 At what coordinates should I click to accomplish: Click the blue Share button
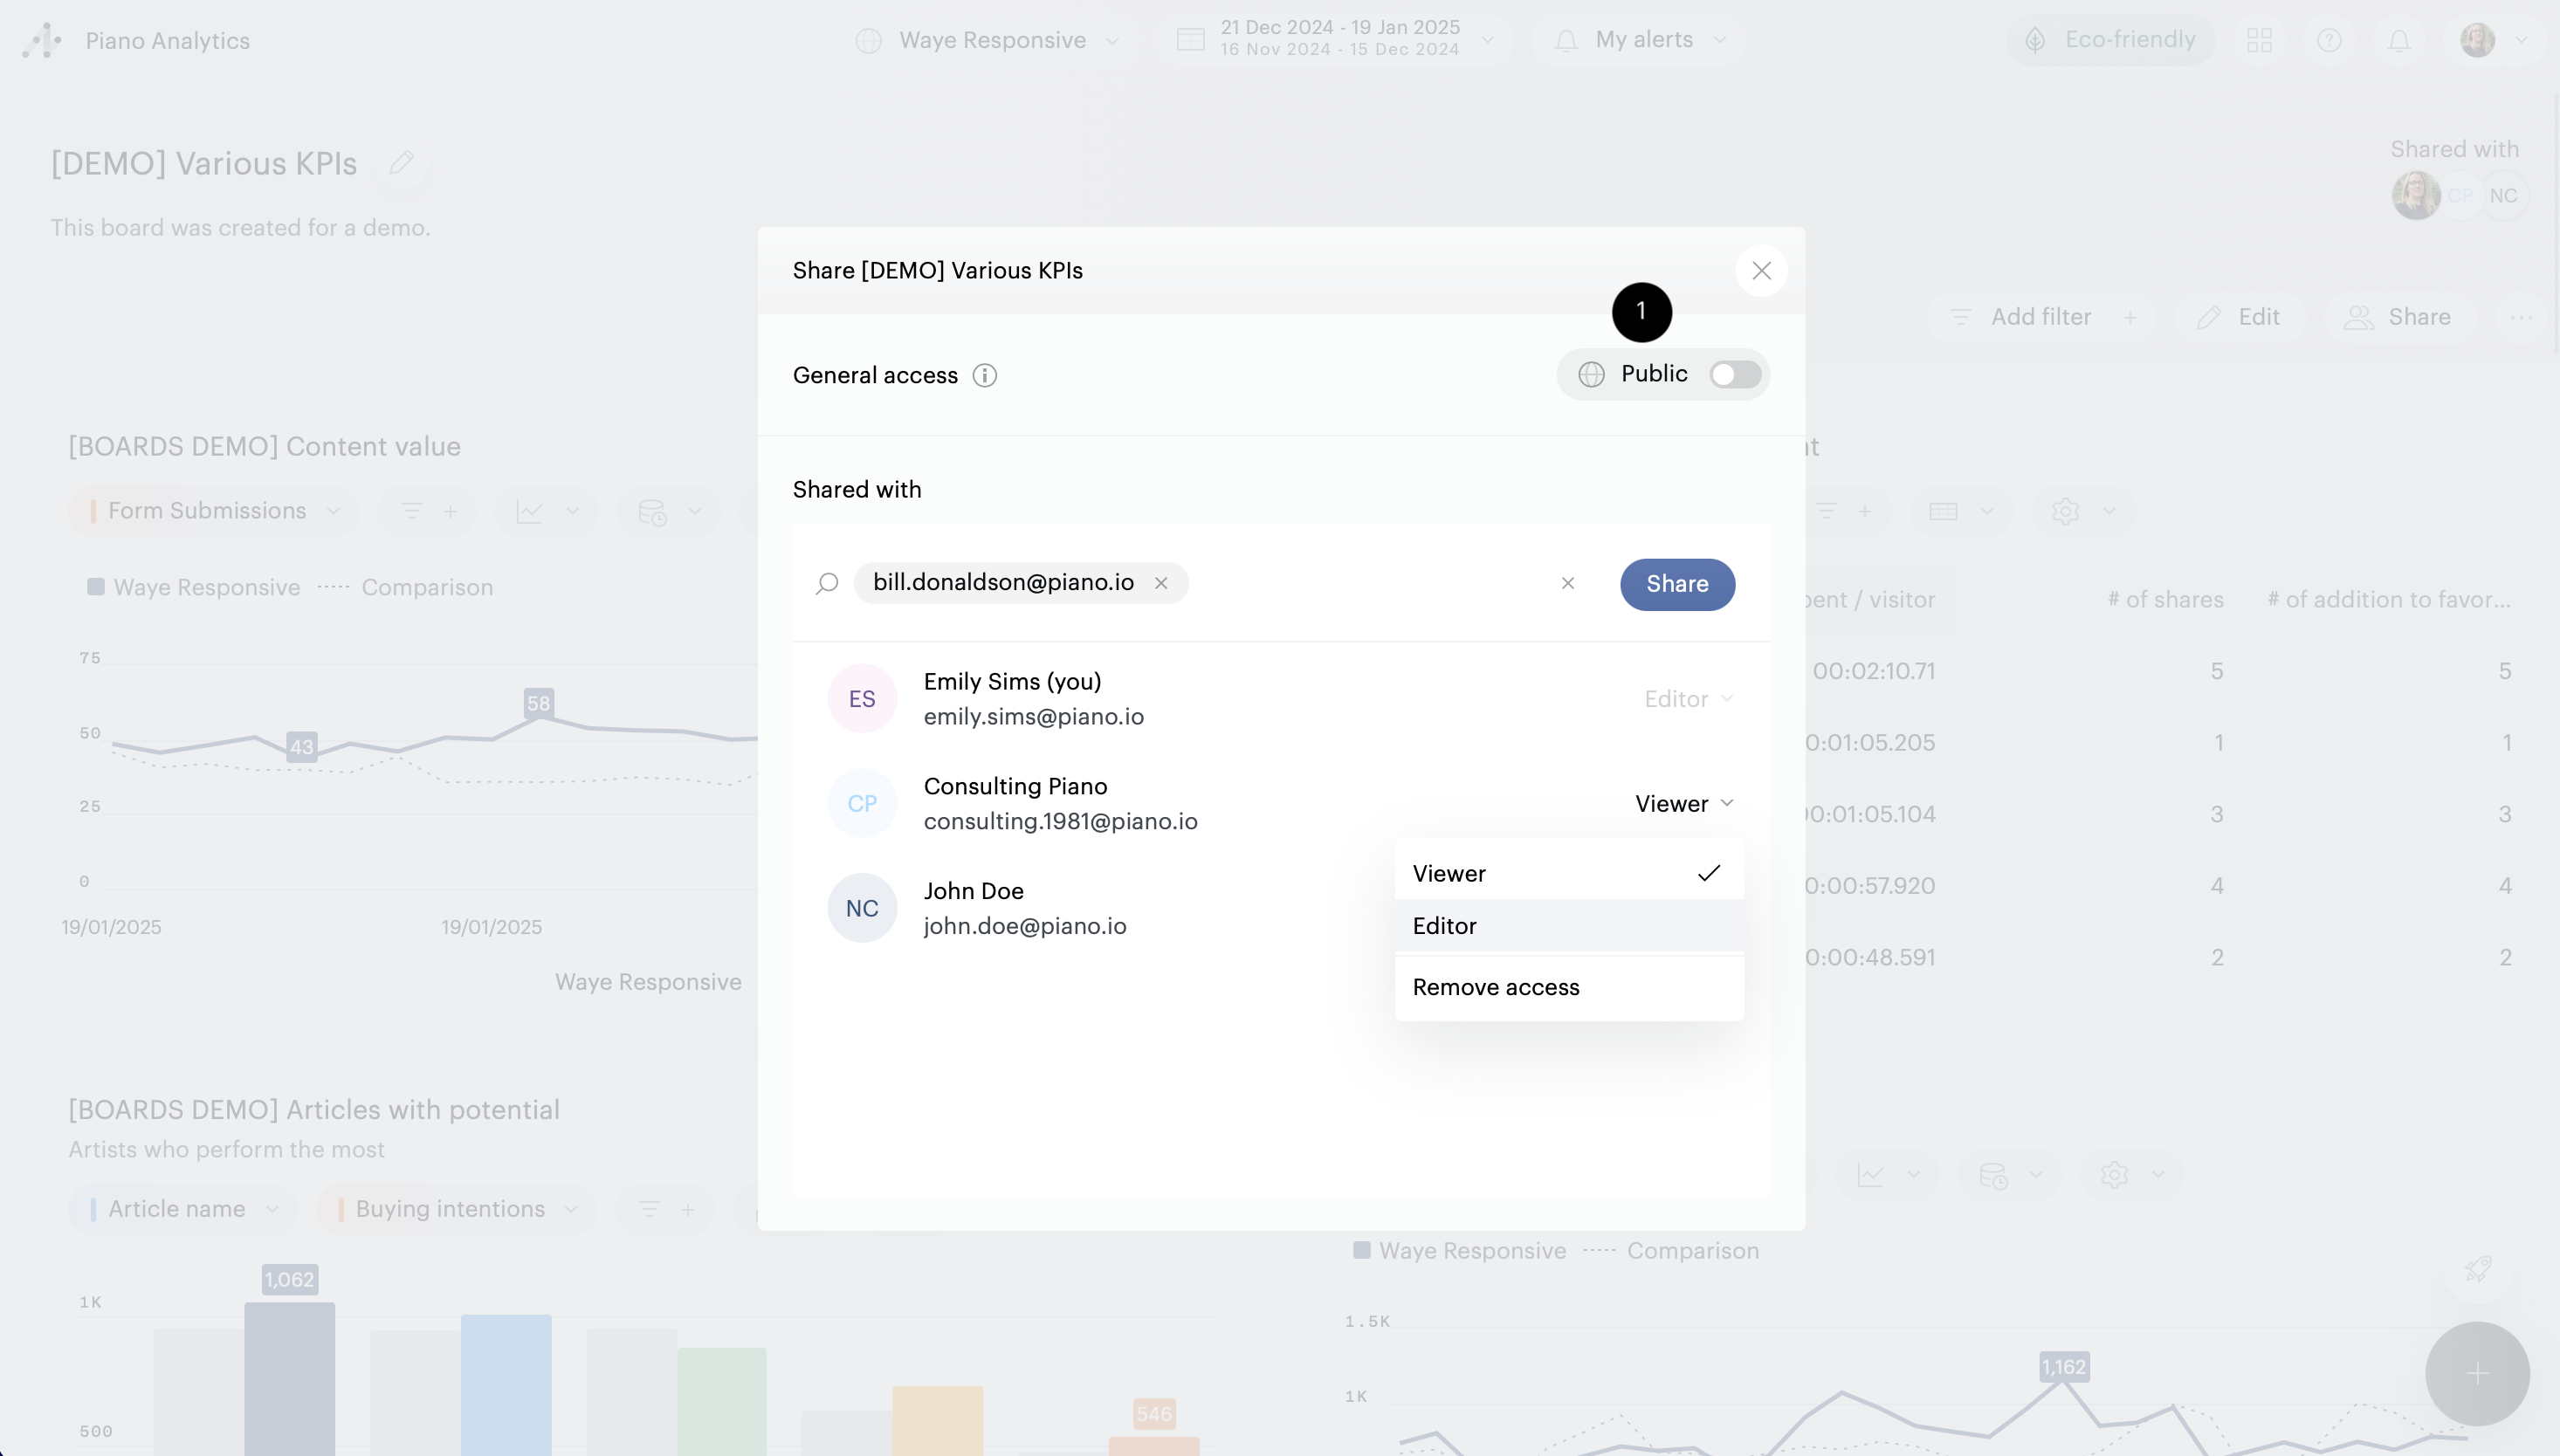point(1677,584)
